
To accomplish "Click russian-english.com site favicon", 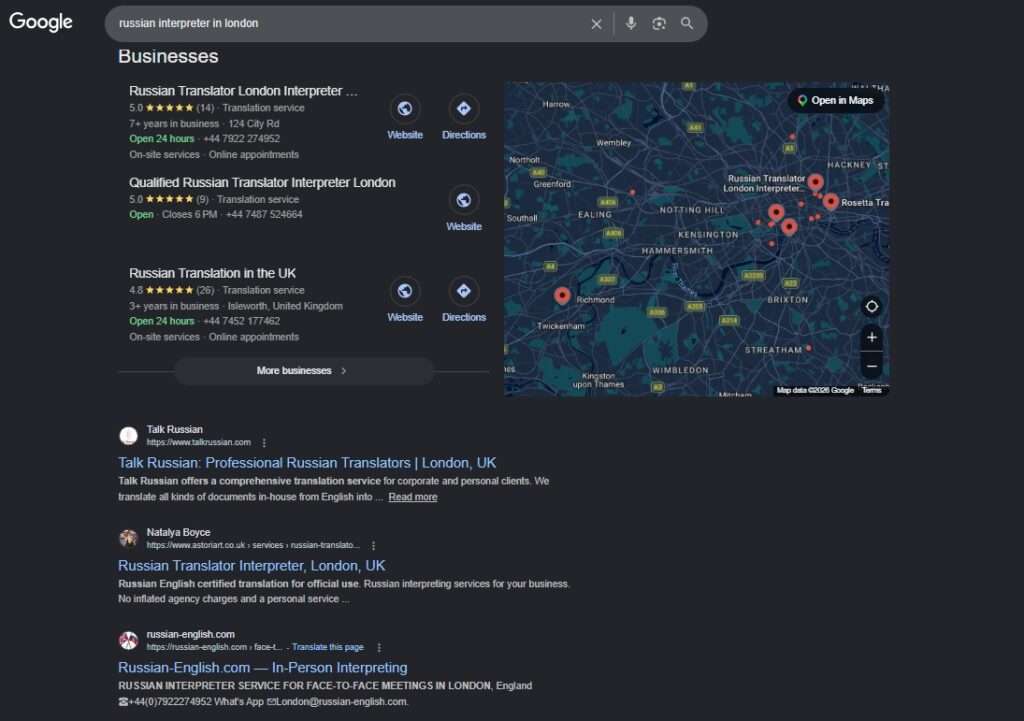I will click(129, 640).
